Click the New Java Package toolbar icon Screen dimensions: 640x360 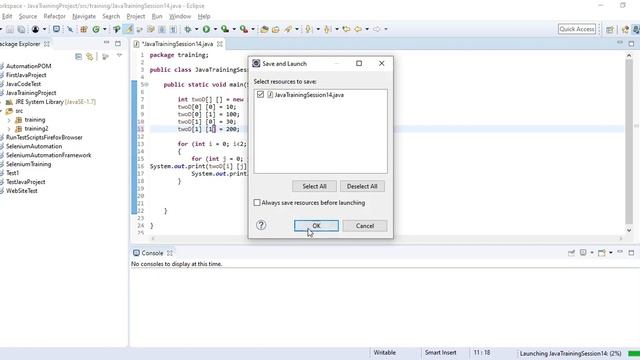[x=84, y=29]
